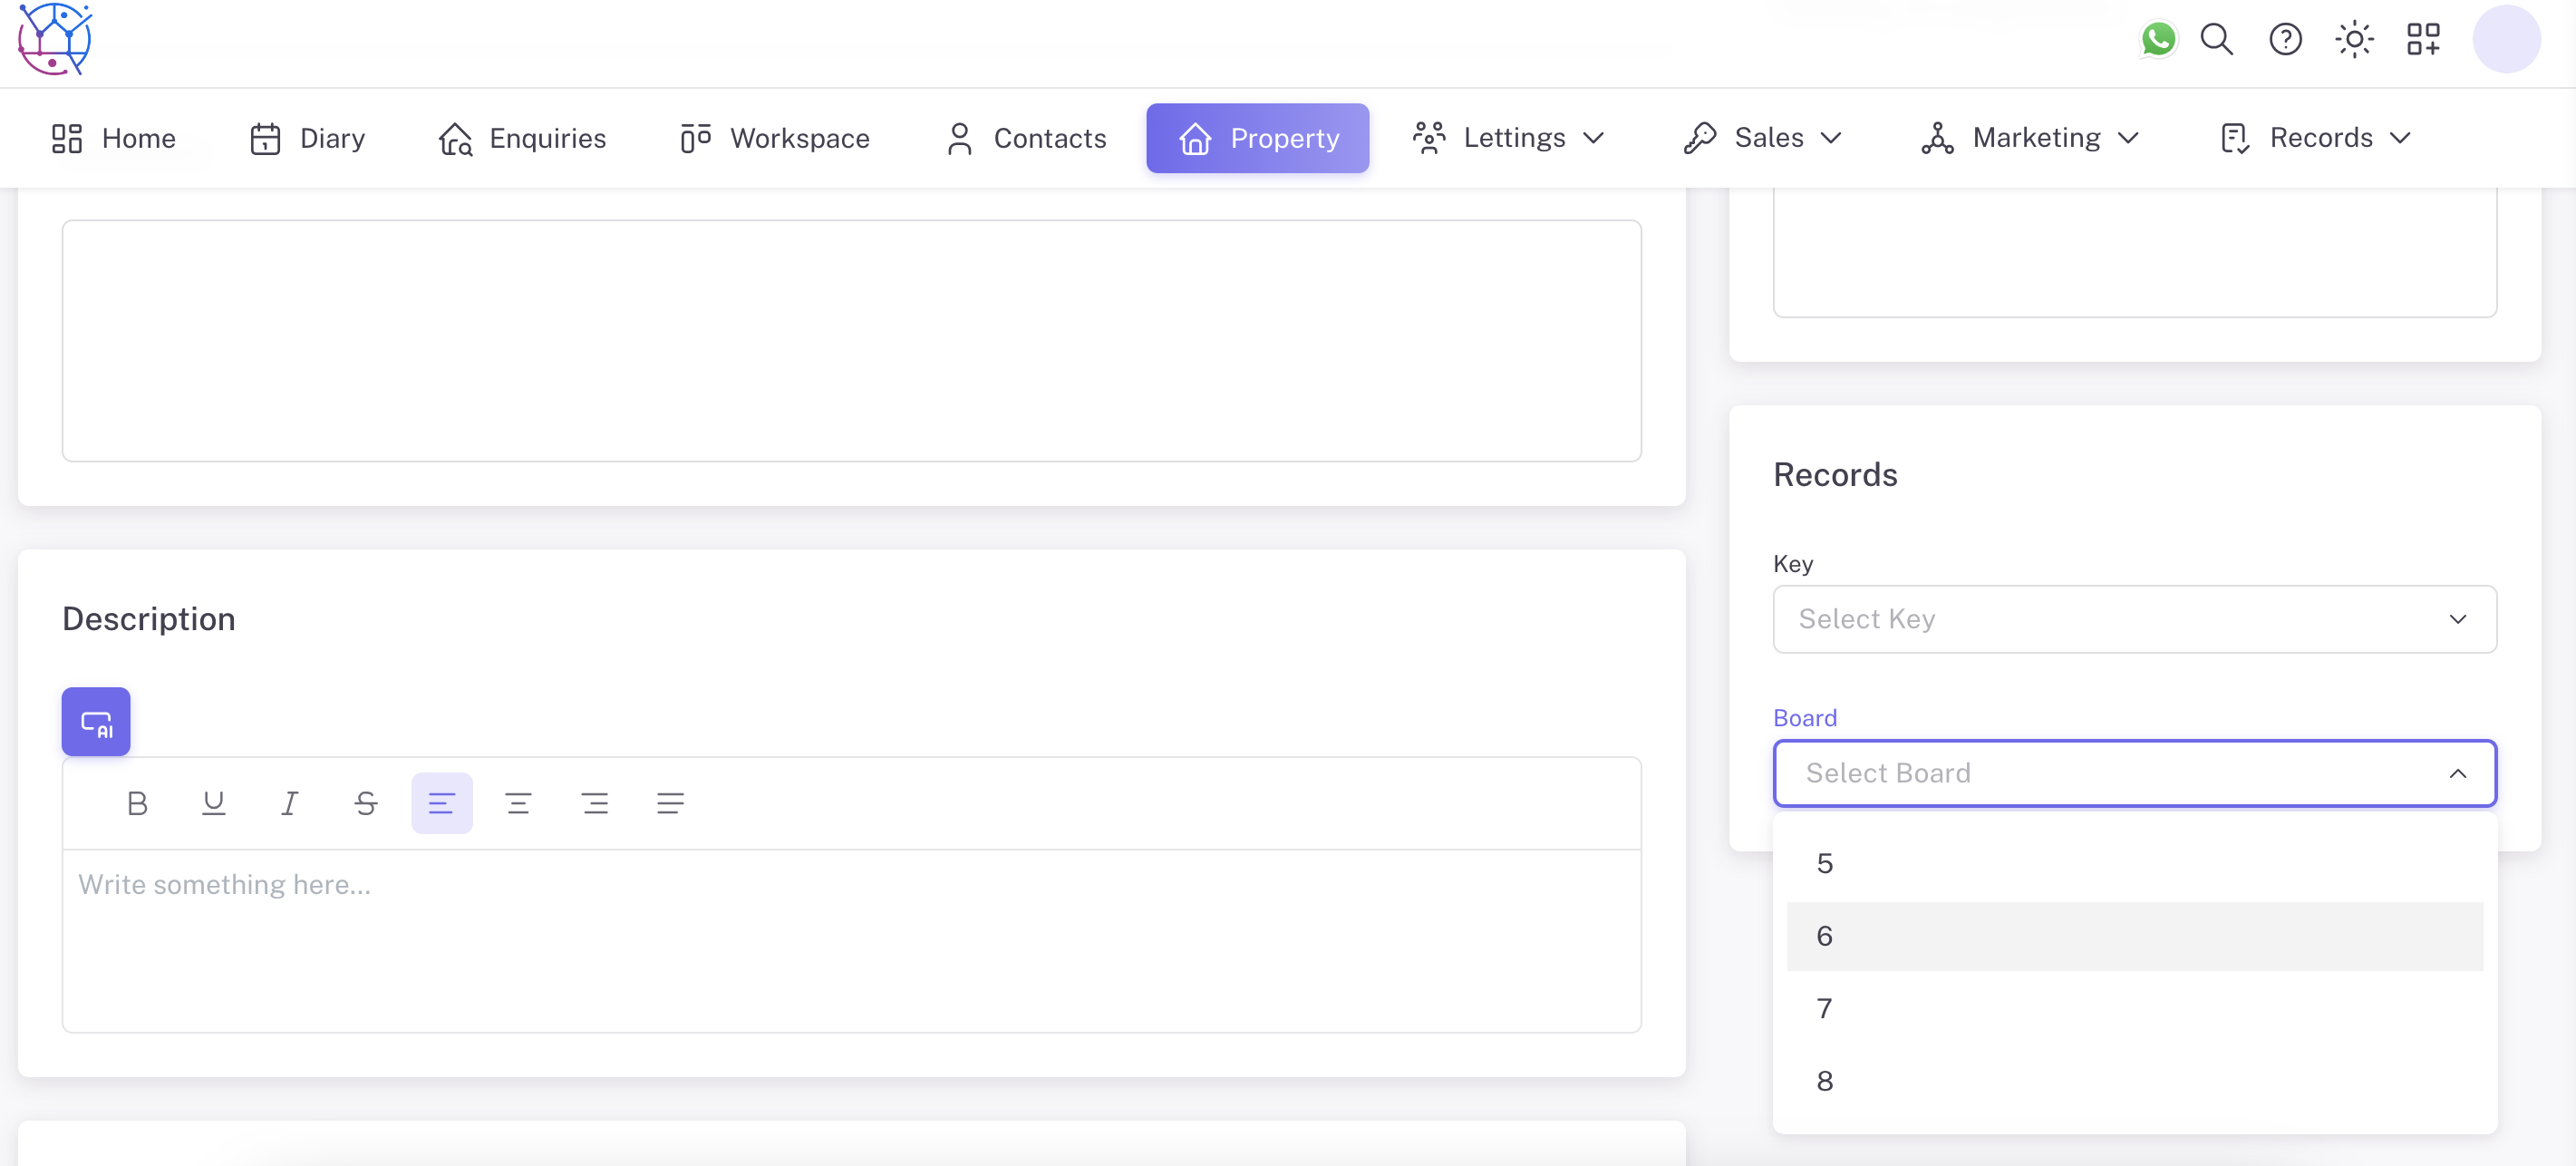Image resolution: width=2576 pixels, height=1166 pixels.
Task: Open WhatsApp messaging from the top bar
Action: click(2159, 39)
